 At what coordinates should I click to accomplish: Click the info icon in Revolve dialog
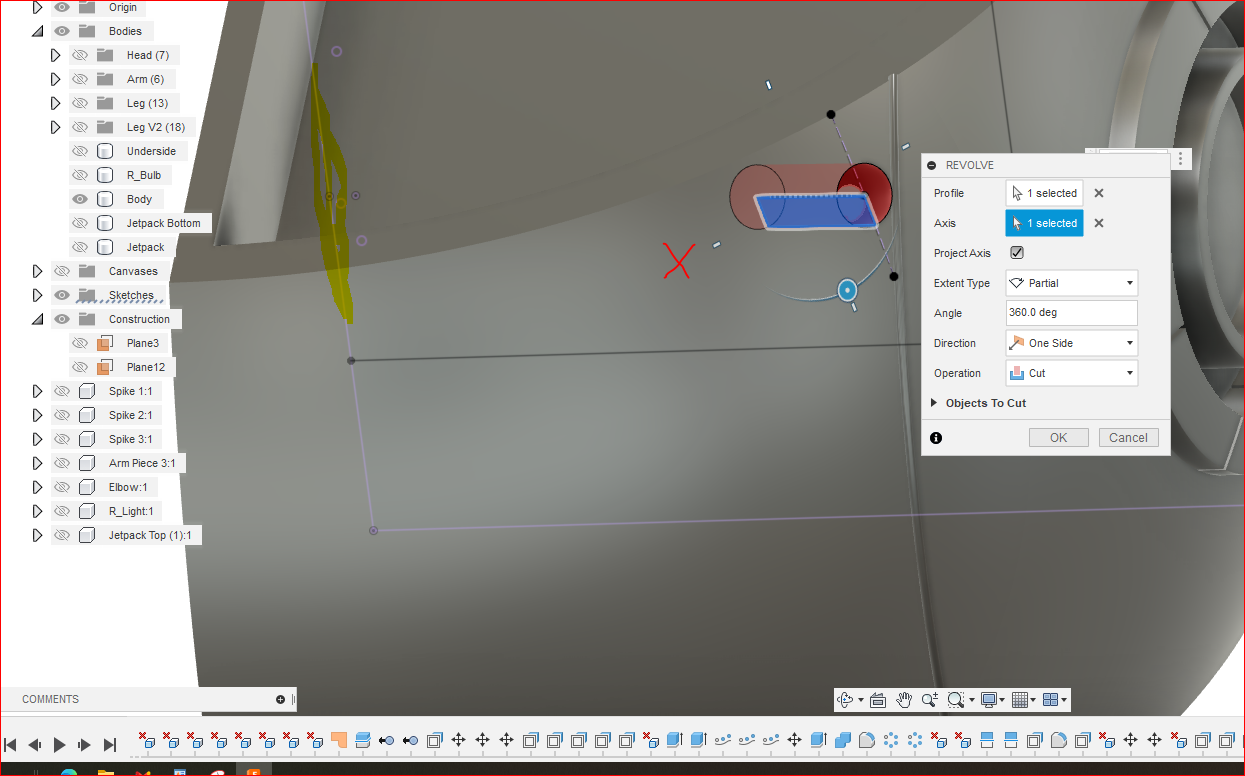(x=936, y=438)
